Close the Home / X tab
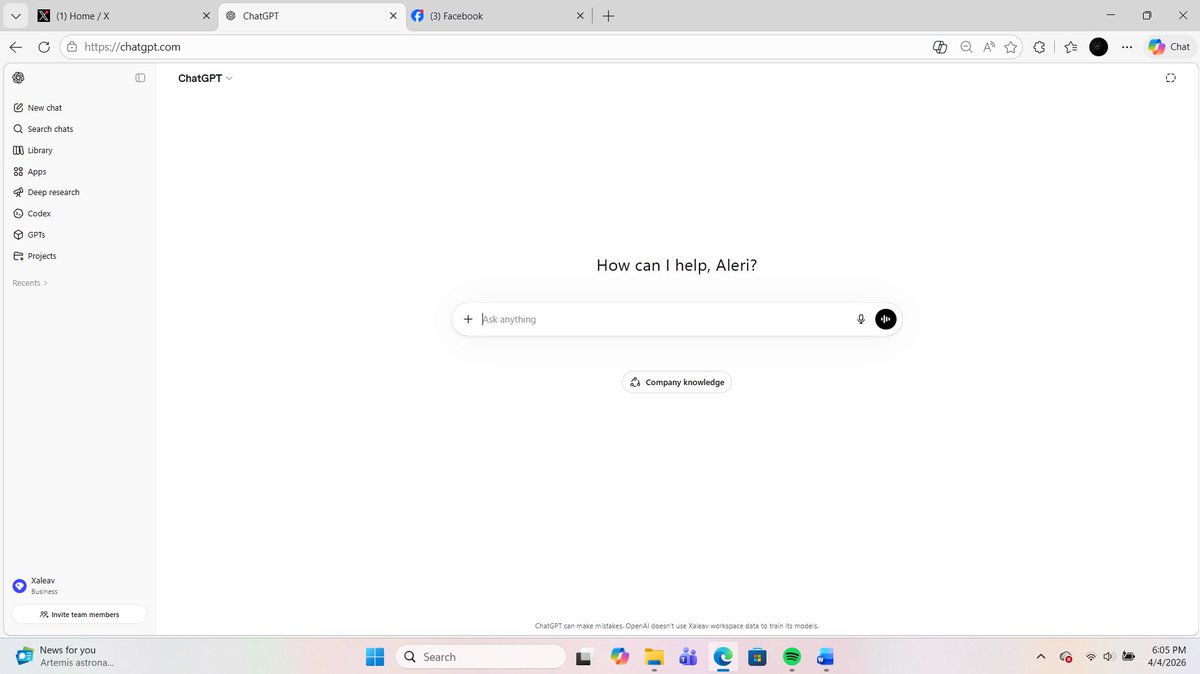 206,16
